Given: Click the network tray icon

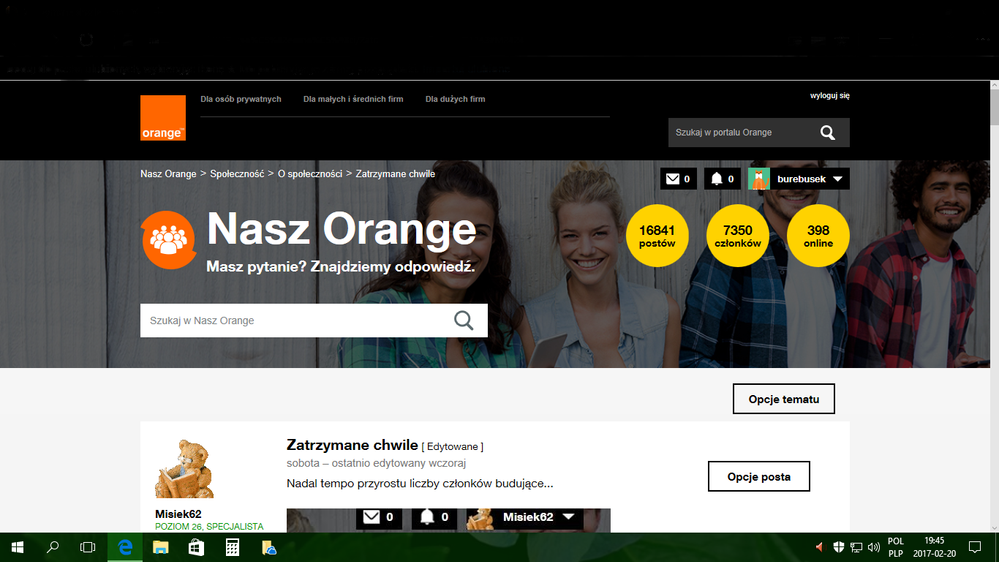Looking at the screenshot, I should (856, 547).
